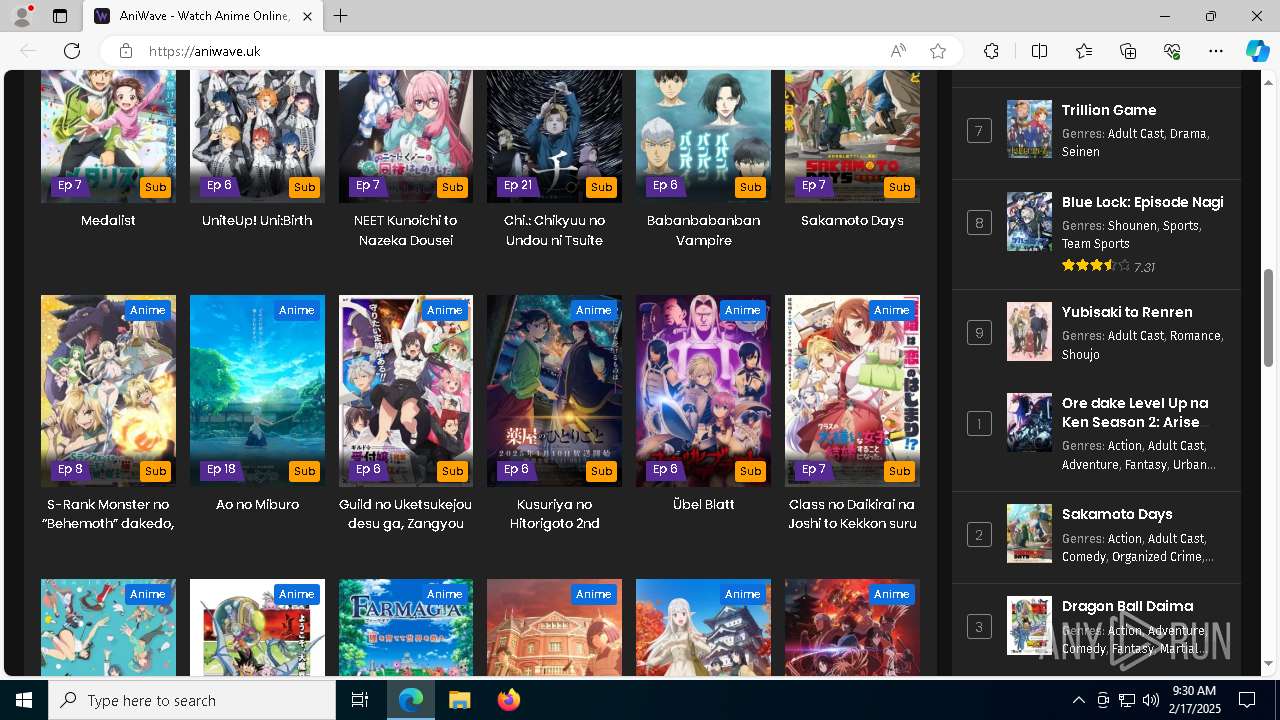Open Guild no Uketsukejou poster
Image resolution: width=1280 pixels, height=720 pixels.
coord(406,391)
